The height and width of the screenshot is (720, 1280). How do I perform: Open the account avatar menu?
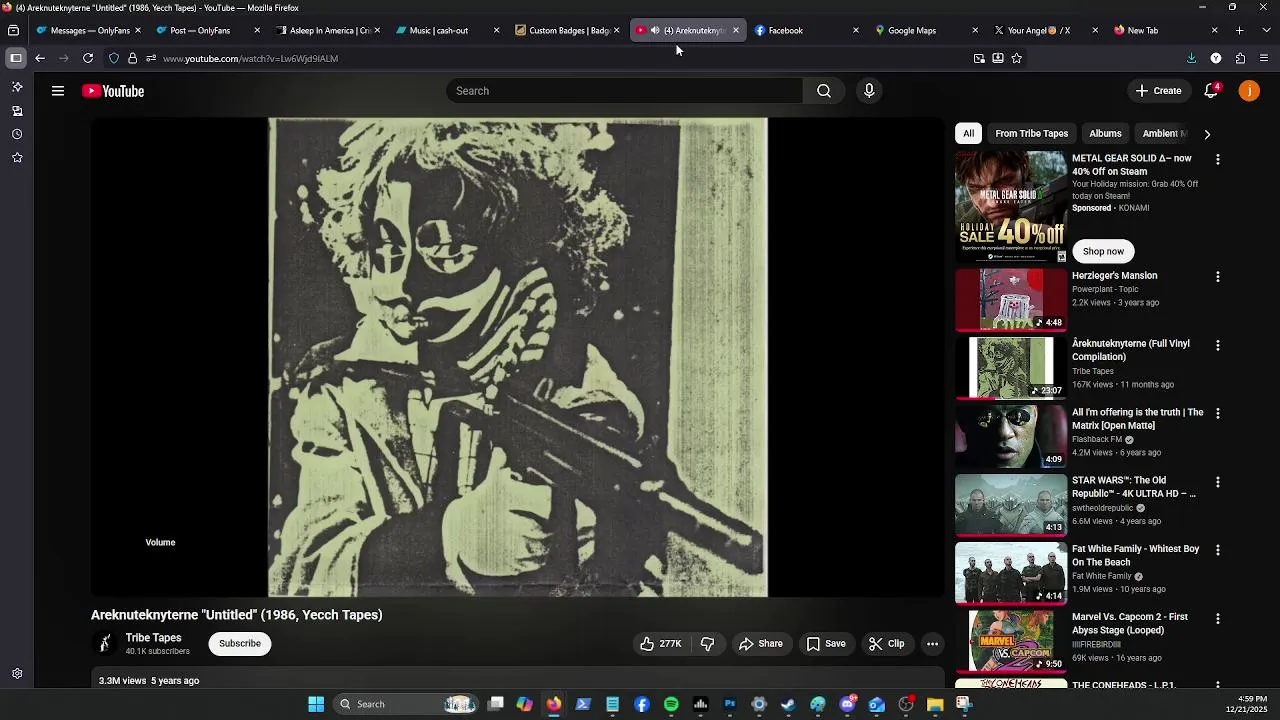coord(1249,91)
